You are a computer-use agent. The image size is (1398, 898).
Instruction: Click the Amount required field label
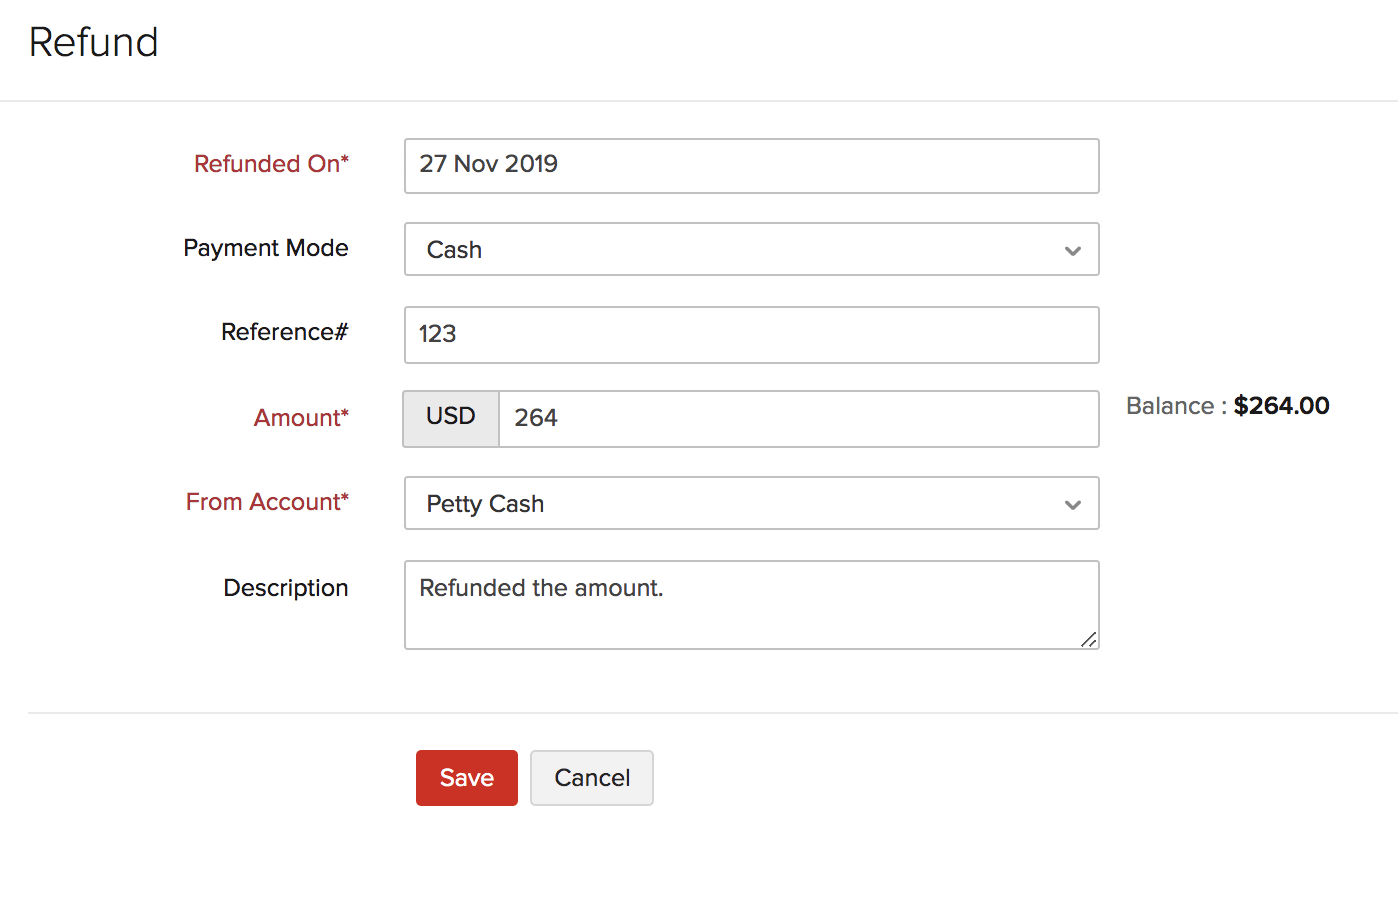(x=300, y=418)
